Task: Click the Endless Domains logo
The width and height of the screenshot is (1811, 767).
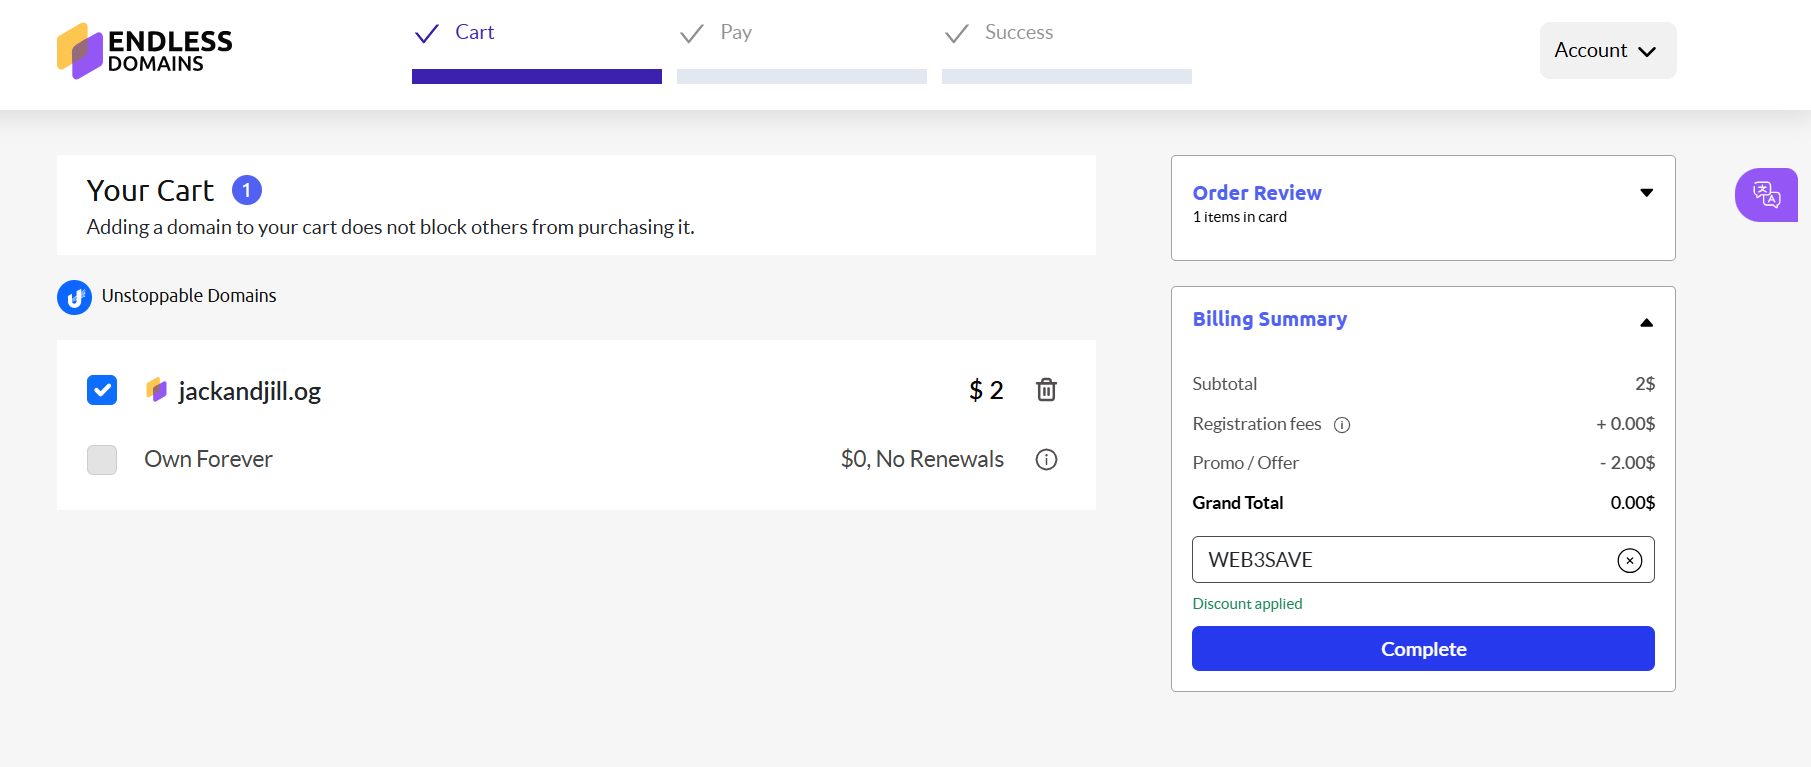Action: 144,51
